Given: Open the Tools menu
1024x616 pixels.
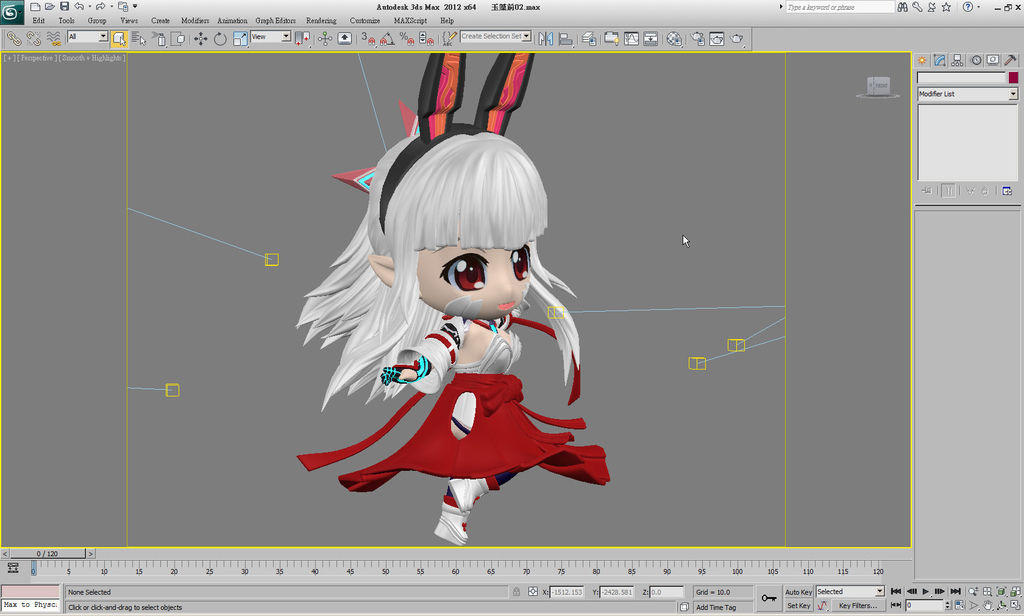Looking at the screenshot, I should (67, 20).
